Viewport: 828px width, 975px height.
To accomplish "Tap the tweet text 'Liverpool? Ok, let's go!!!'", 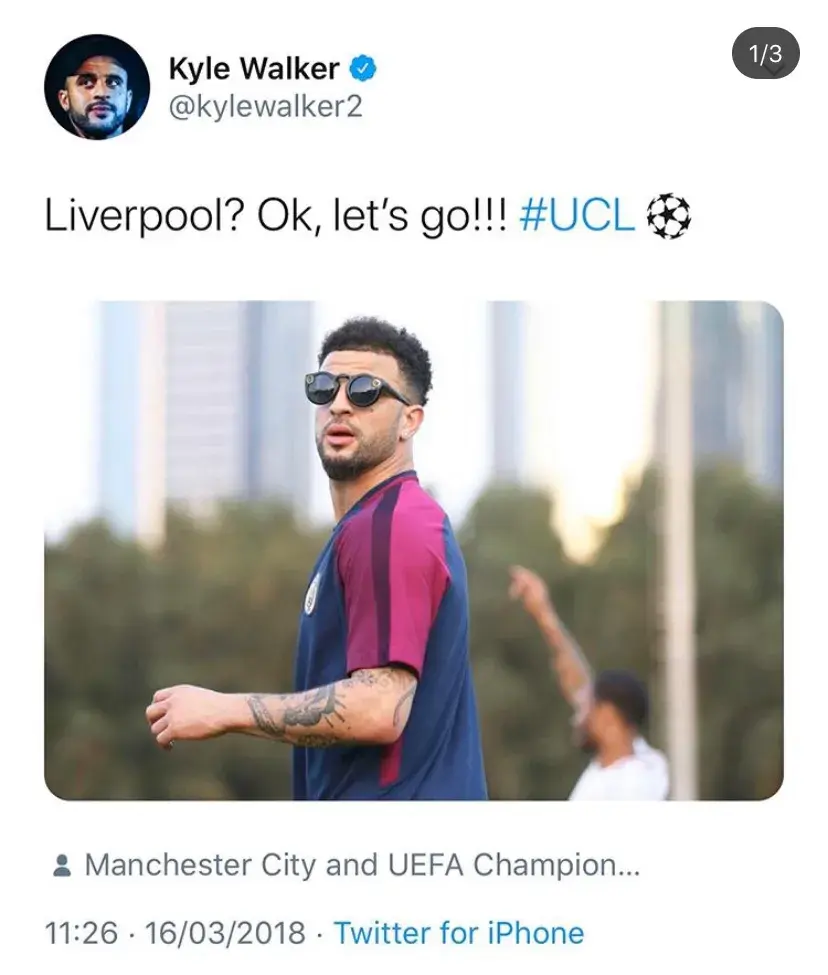I will [x=276, y=216].
